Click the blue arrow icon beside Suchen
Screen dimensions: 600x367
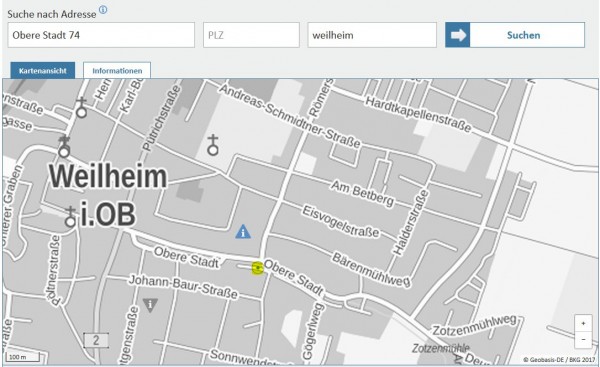click(x=458, y=35)
